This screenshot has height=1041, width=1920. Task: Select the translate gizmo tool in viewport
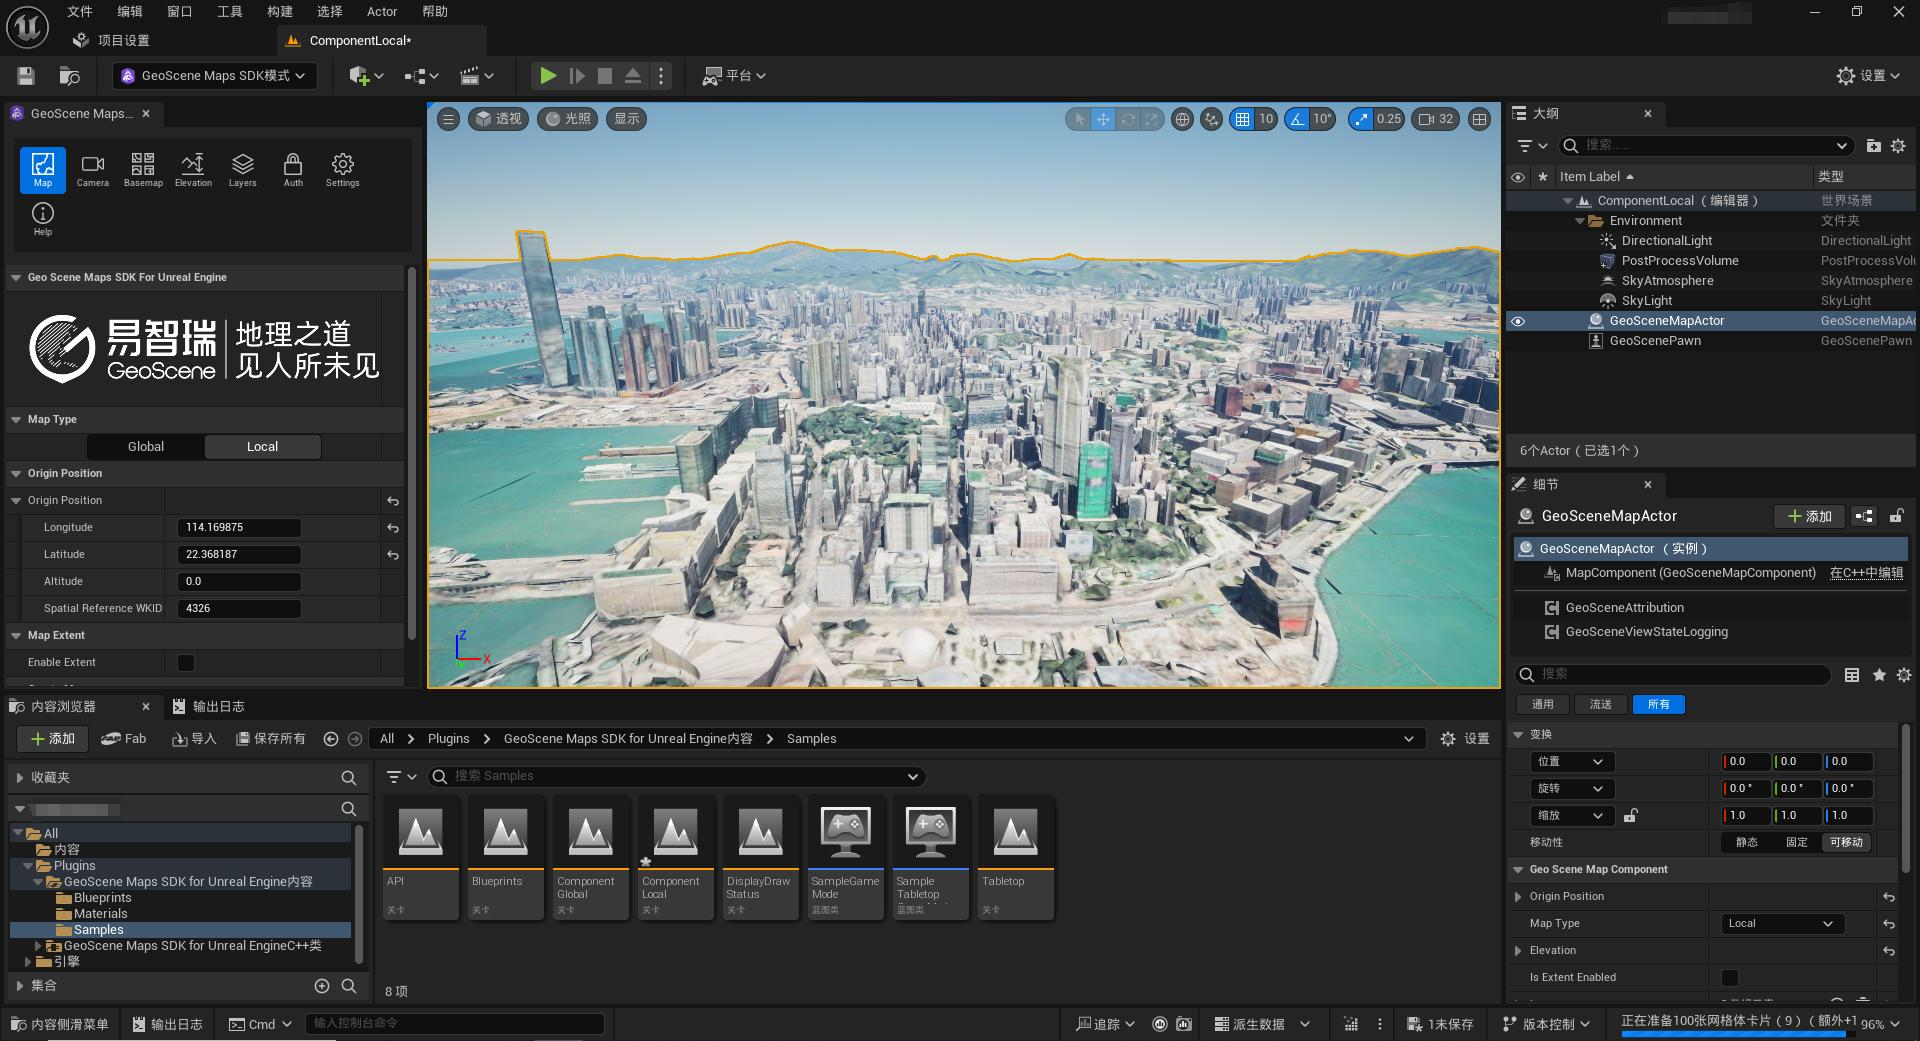[x=1103, y=119]
